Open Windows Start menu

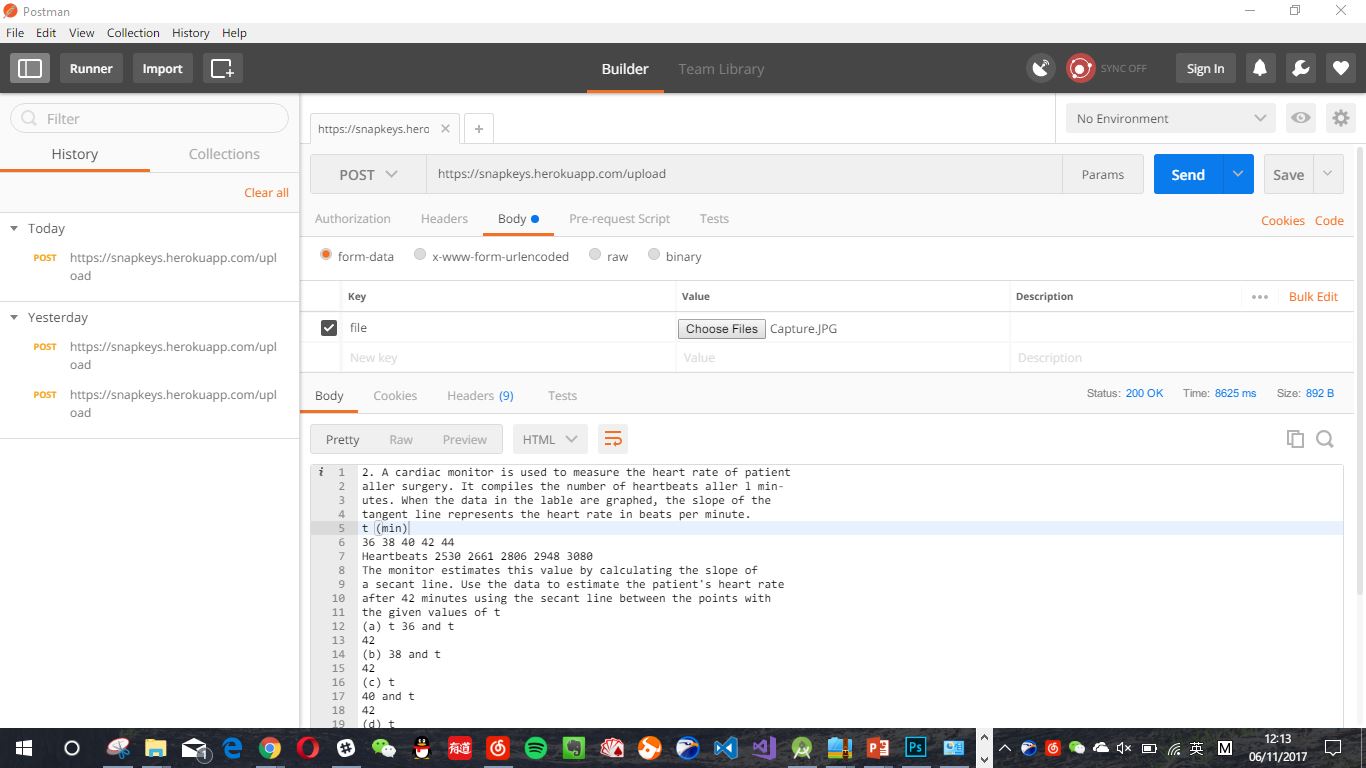click(24, 748)
